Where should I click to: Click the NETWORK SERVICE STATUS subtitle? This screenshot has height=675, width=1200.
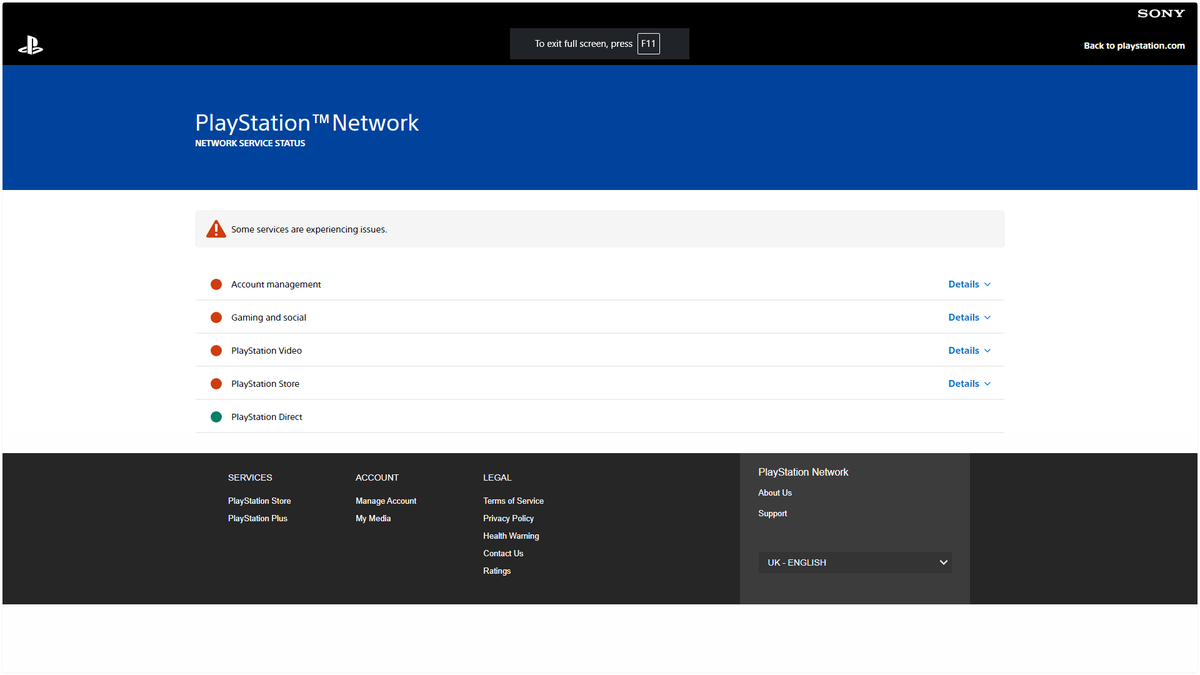pyautogui.click(x=250, y=143)
